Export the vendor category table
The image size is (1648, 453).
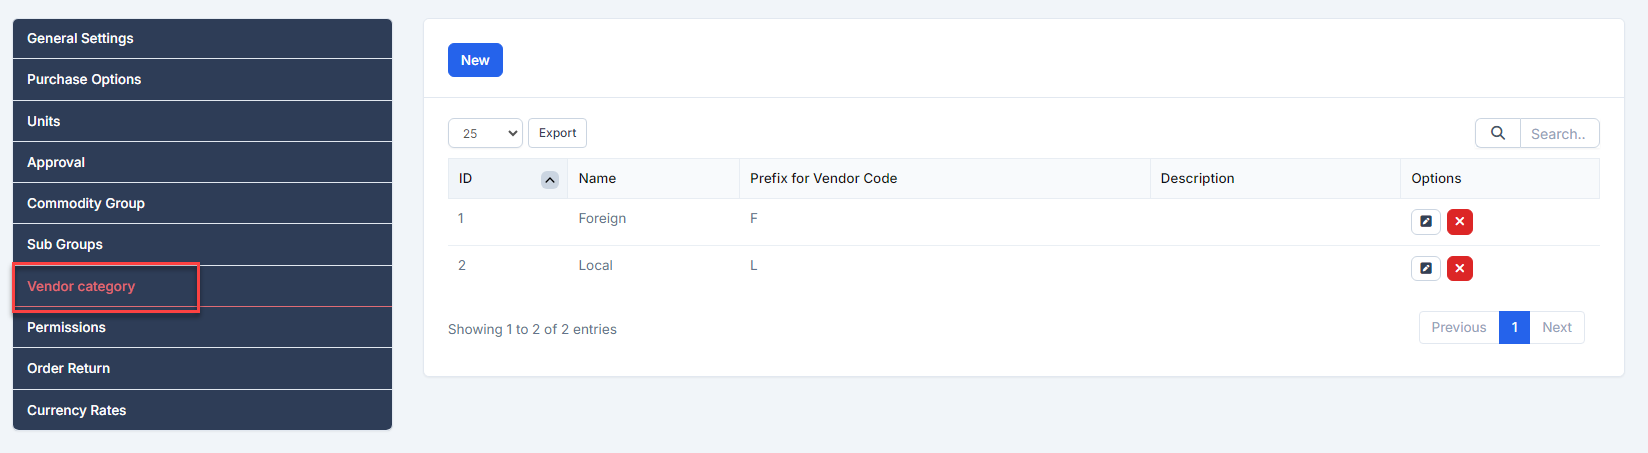click(x=557, y=133)
